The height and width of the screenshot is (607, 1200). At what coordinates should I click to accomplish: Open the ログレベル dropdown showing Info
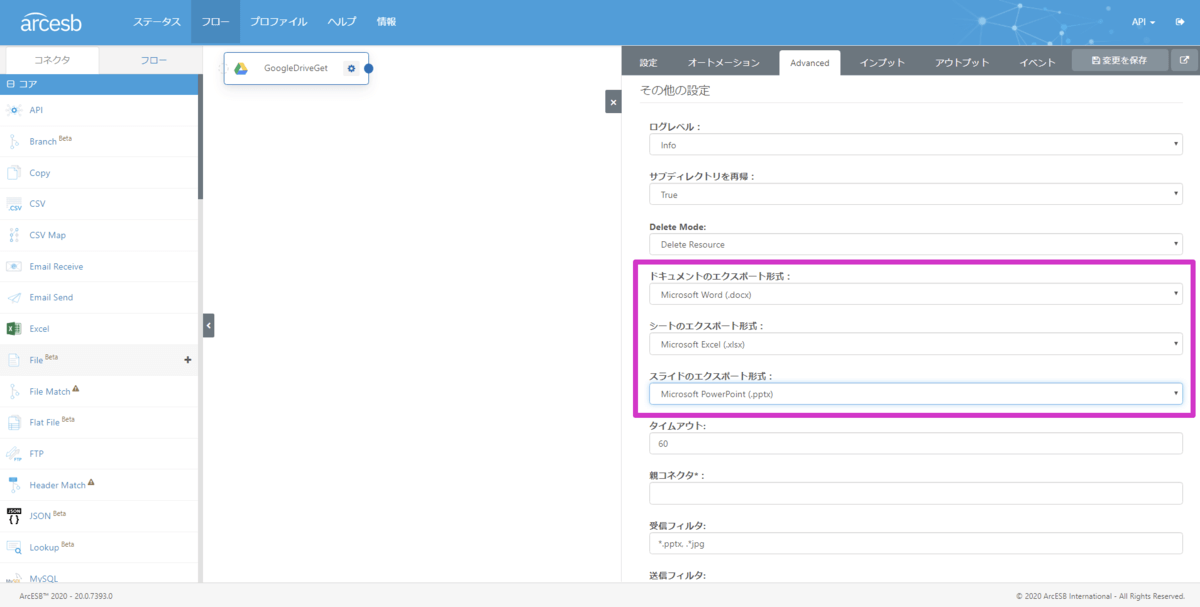click(915, 145)
